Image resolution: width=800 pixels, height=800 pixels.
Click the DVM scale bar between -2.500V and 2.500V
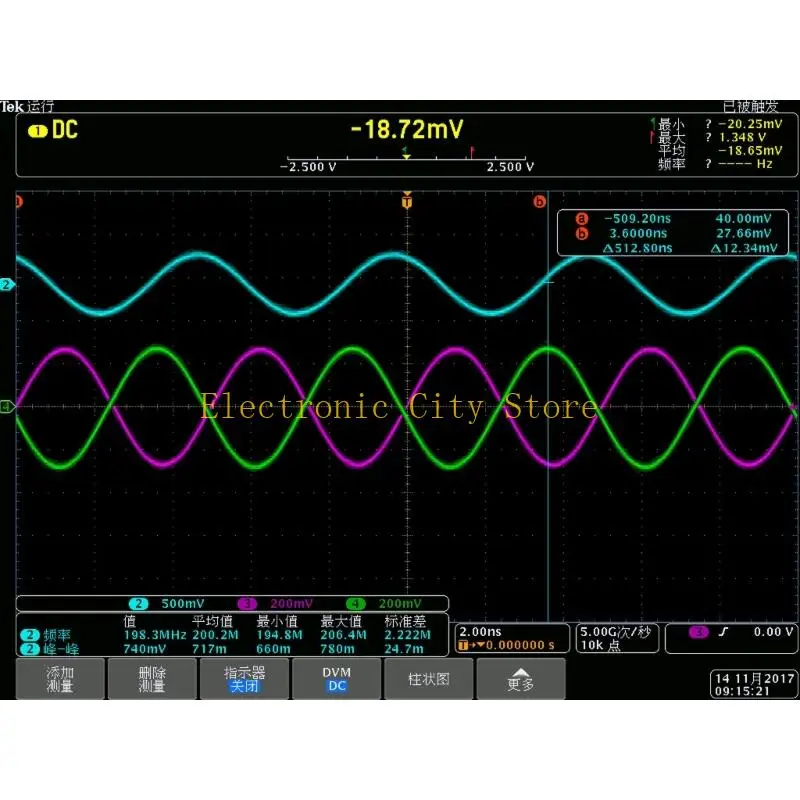[404, 160]
